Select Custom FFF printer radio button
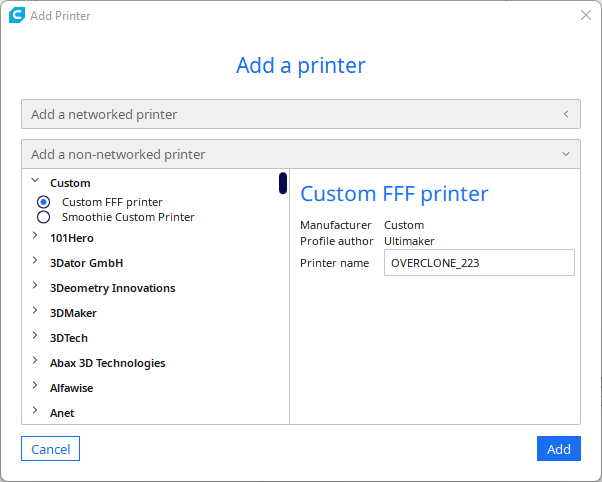This screenshot has width=602, height=482. pos(43,202)
